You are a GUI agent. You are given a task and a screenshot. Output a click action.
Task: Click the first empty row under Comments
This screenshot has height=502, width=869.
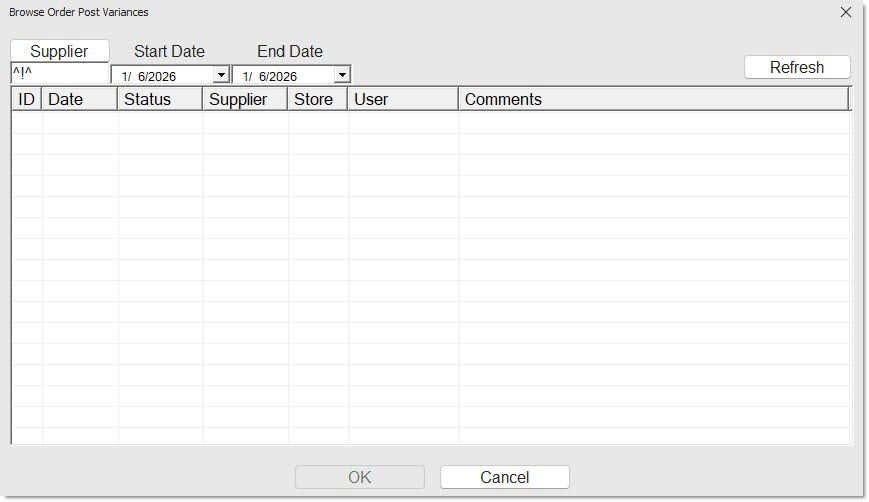tap(653, 122)
